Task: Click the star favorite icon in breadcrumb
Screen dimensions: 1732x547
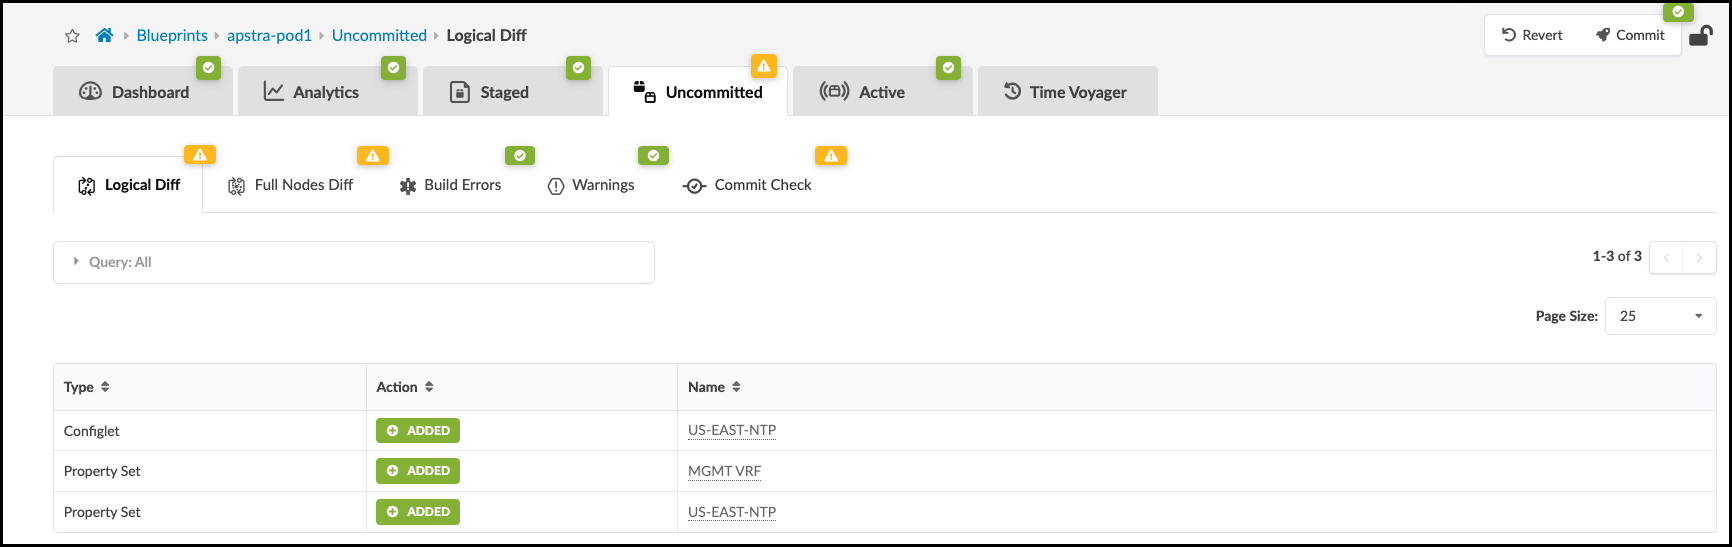Action: tap(72, 36)
